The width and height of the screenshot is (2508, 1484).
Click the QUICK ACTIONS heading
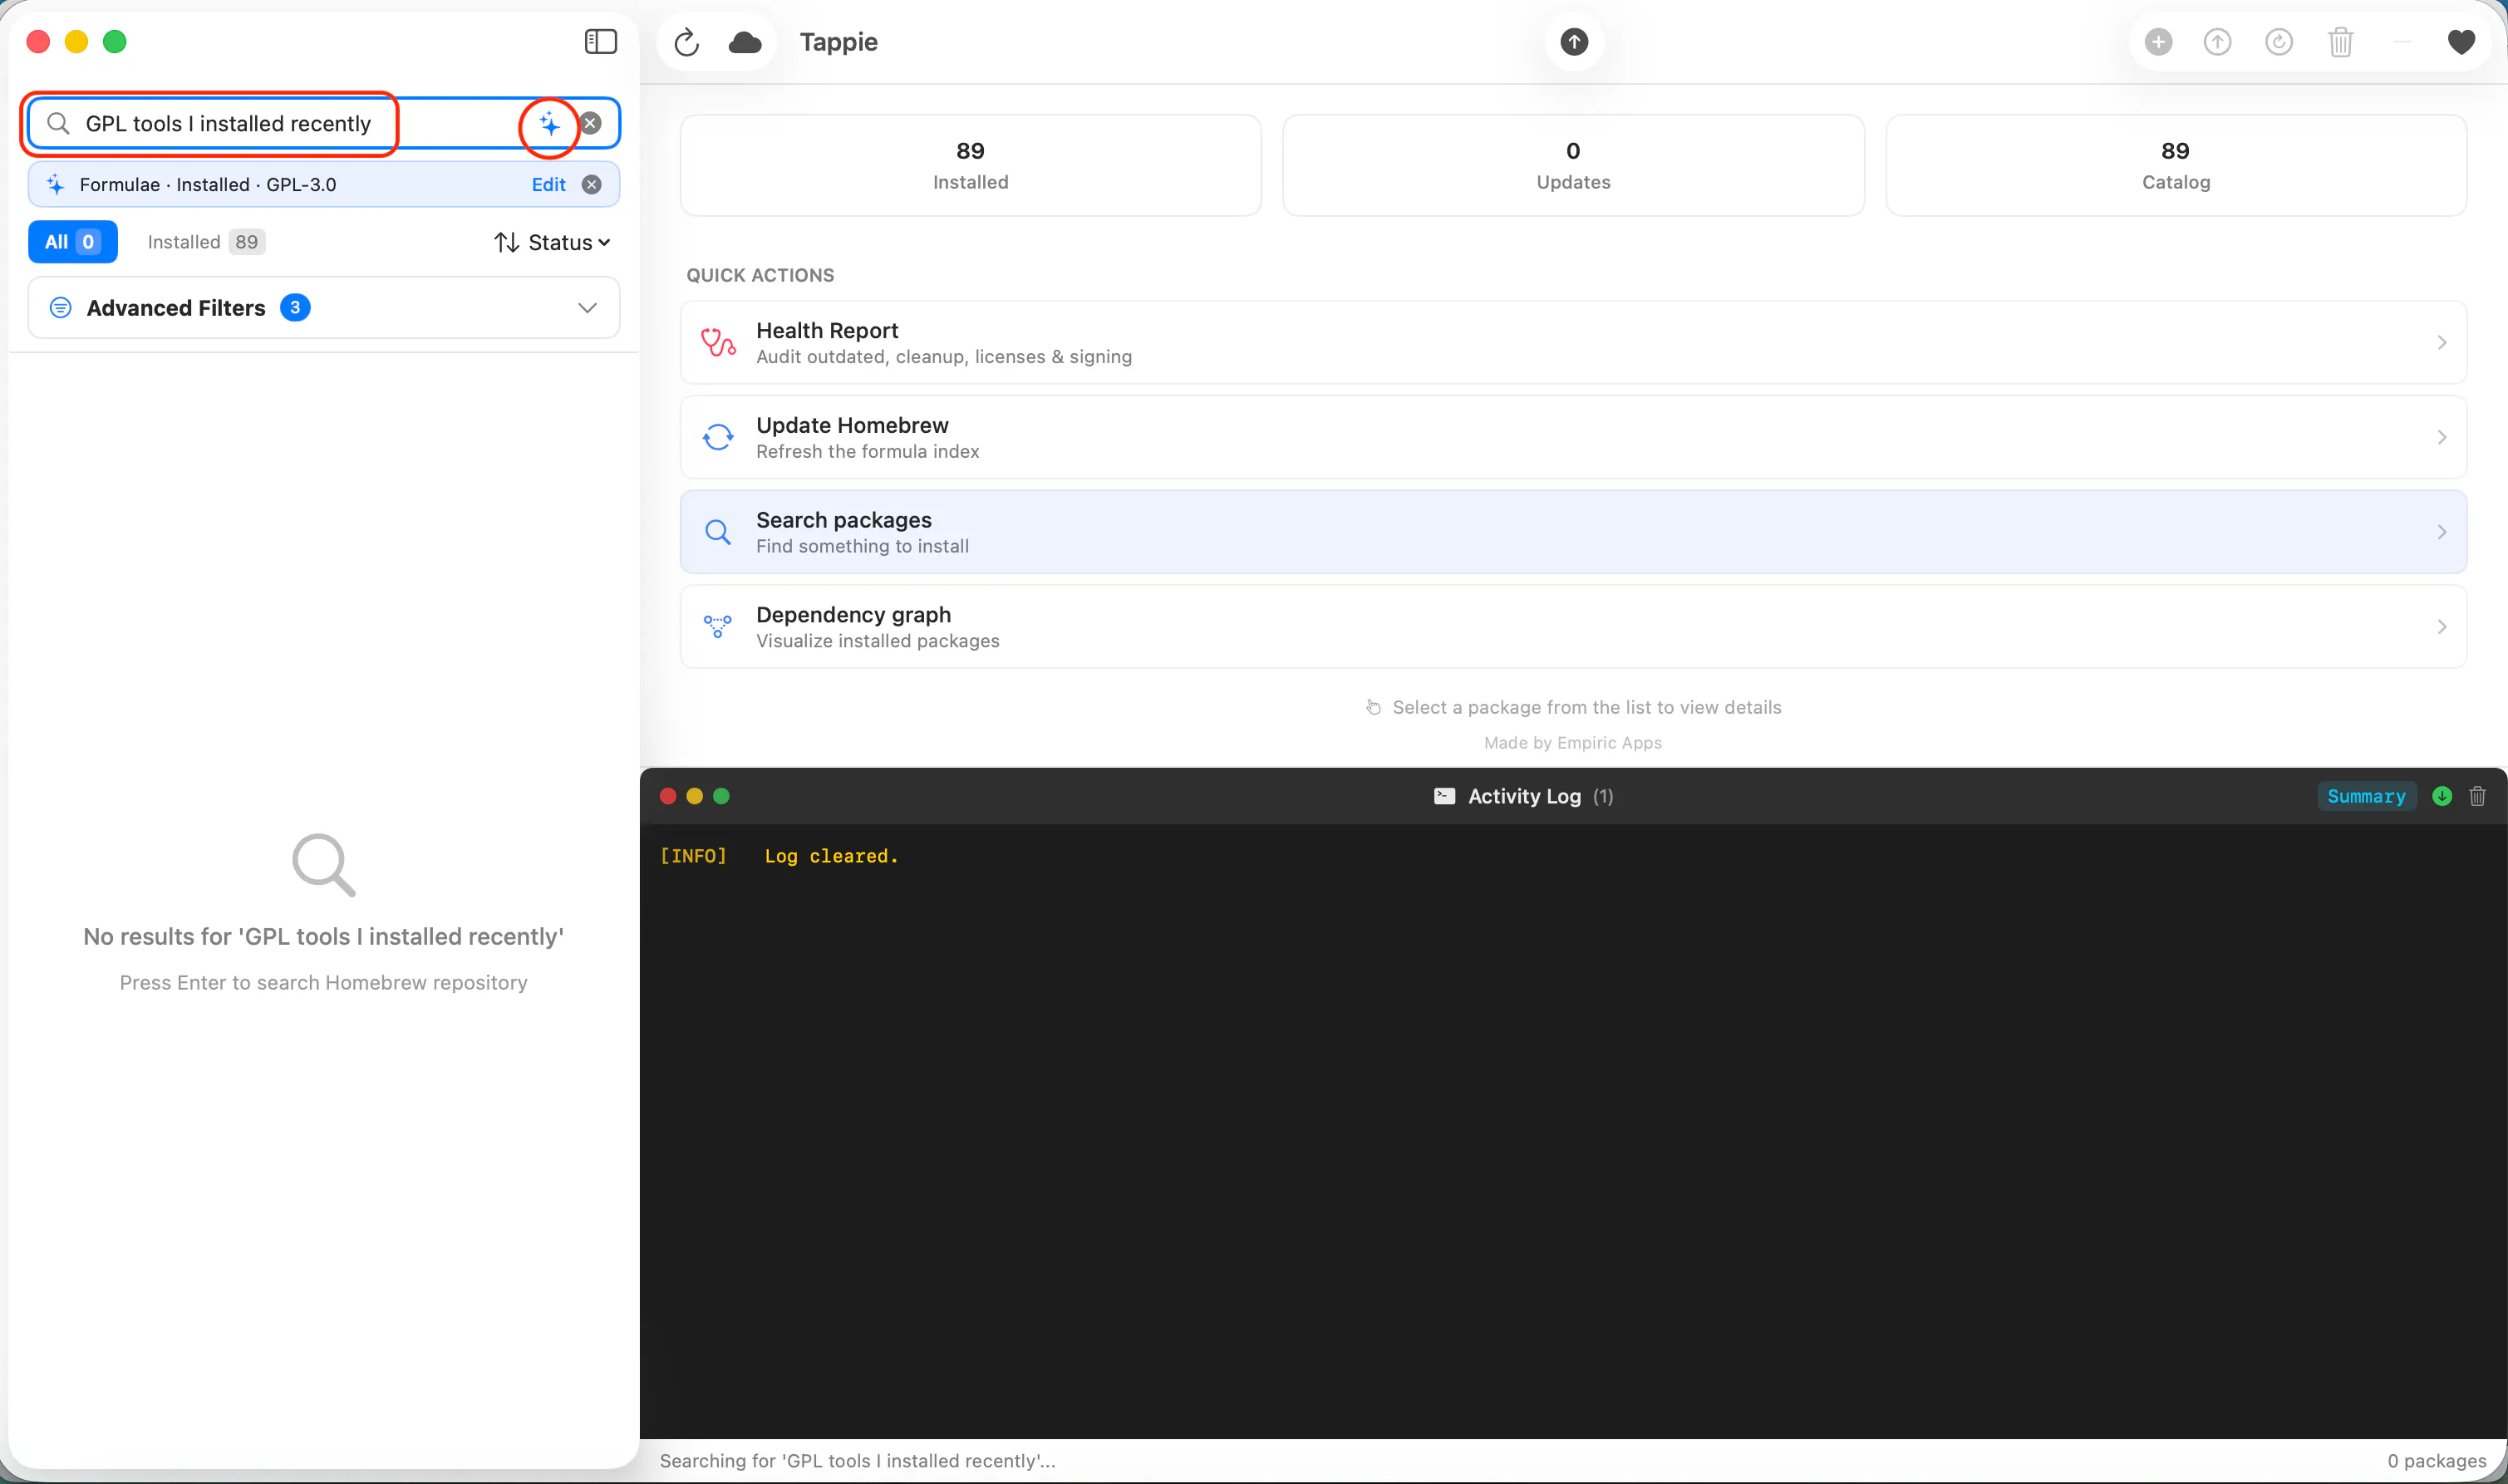[x=760, y=275]
